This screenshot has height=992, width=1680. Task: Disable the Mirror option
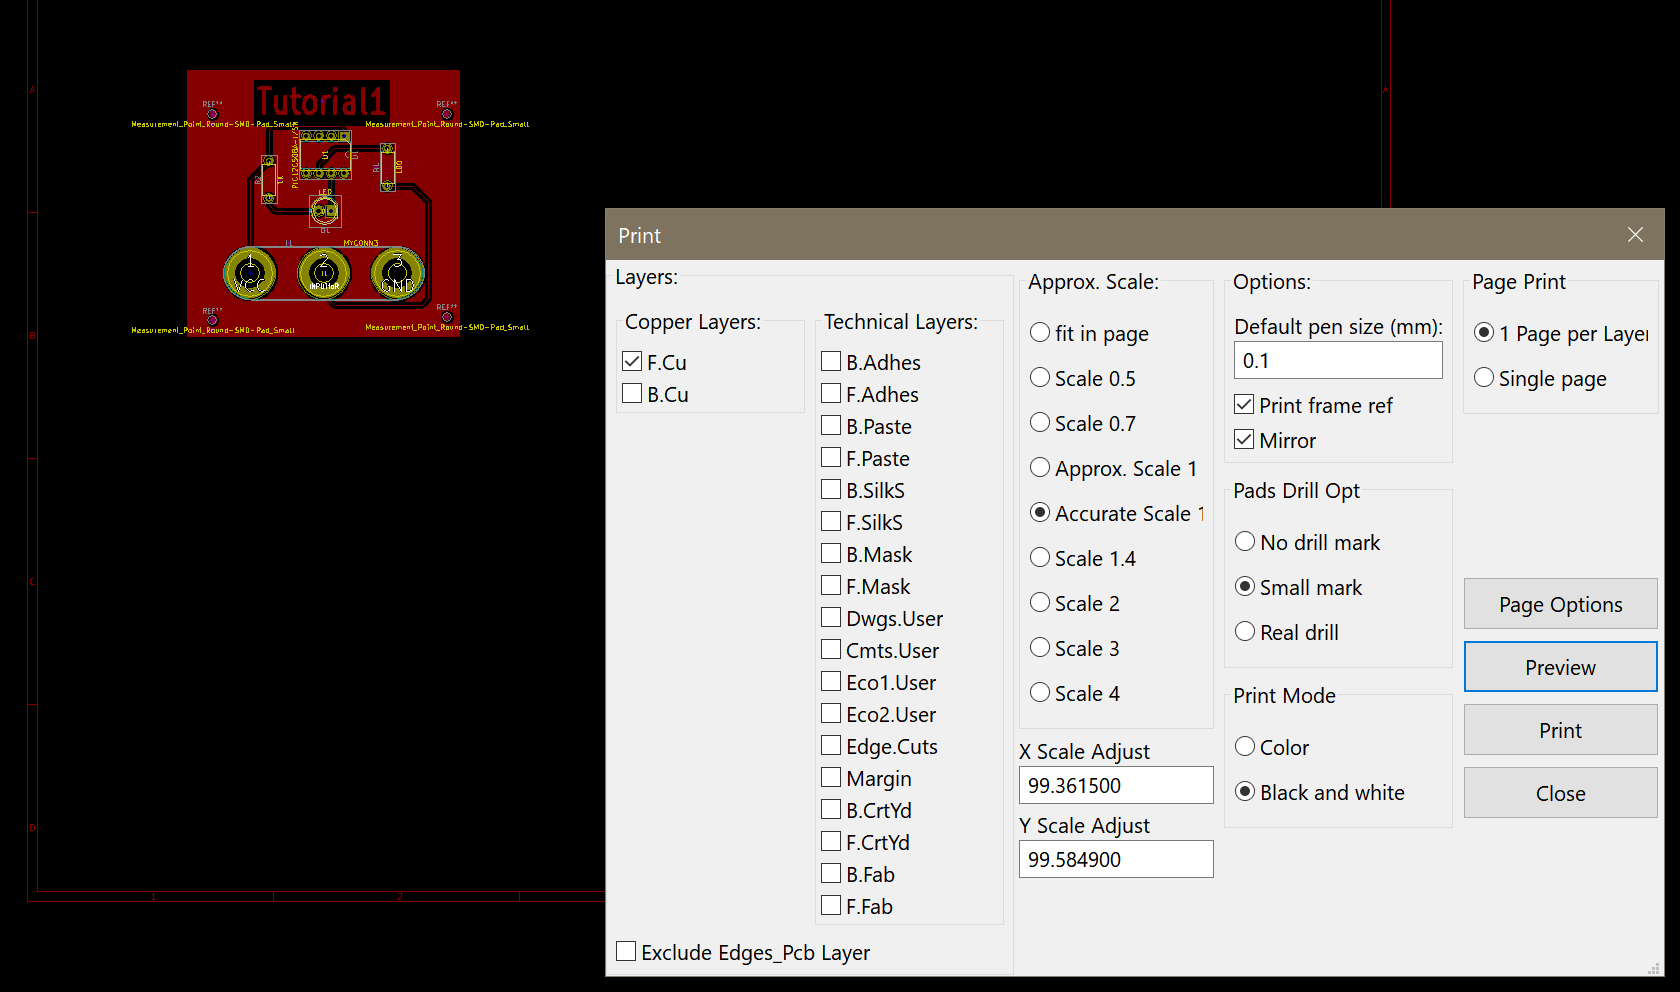coord(1244,440)
